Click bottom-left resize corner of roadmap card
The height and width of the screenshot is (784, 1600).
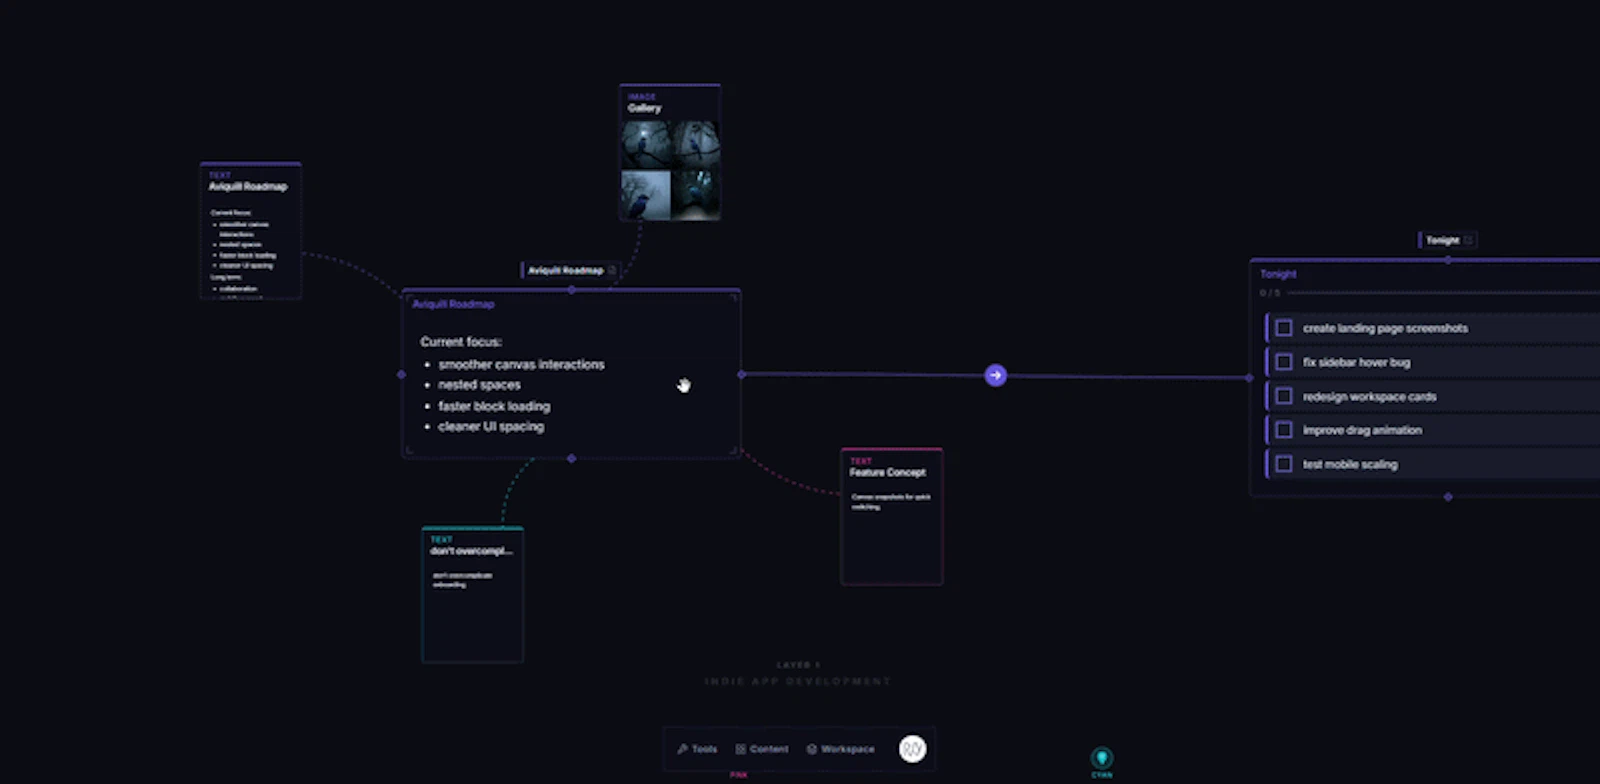[x=409, y=451]
